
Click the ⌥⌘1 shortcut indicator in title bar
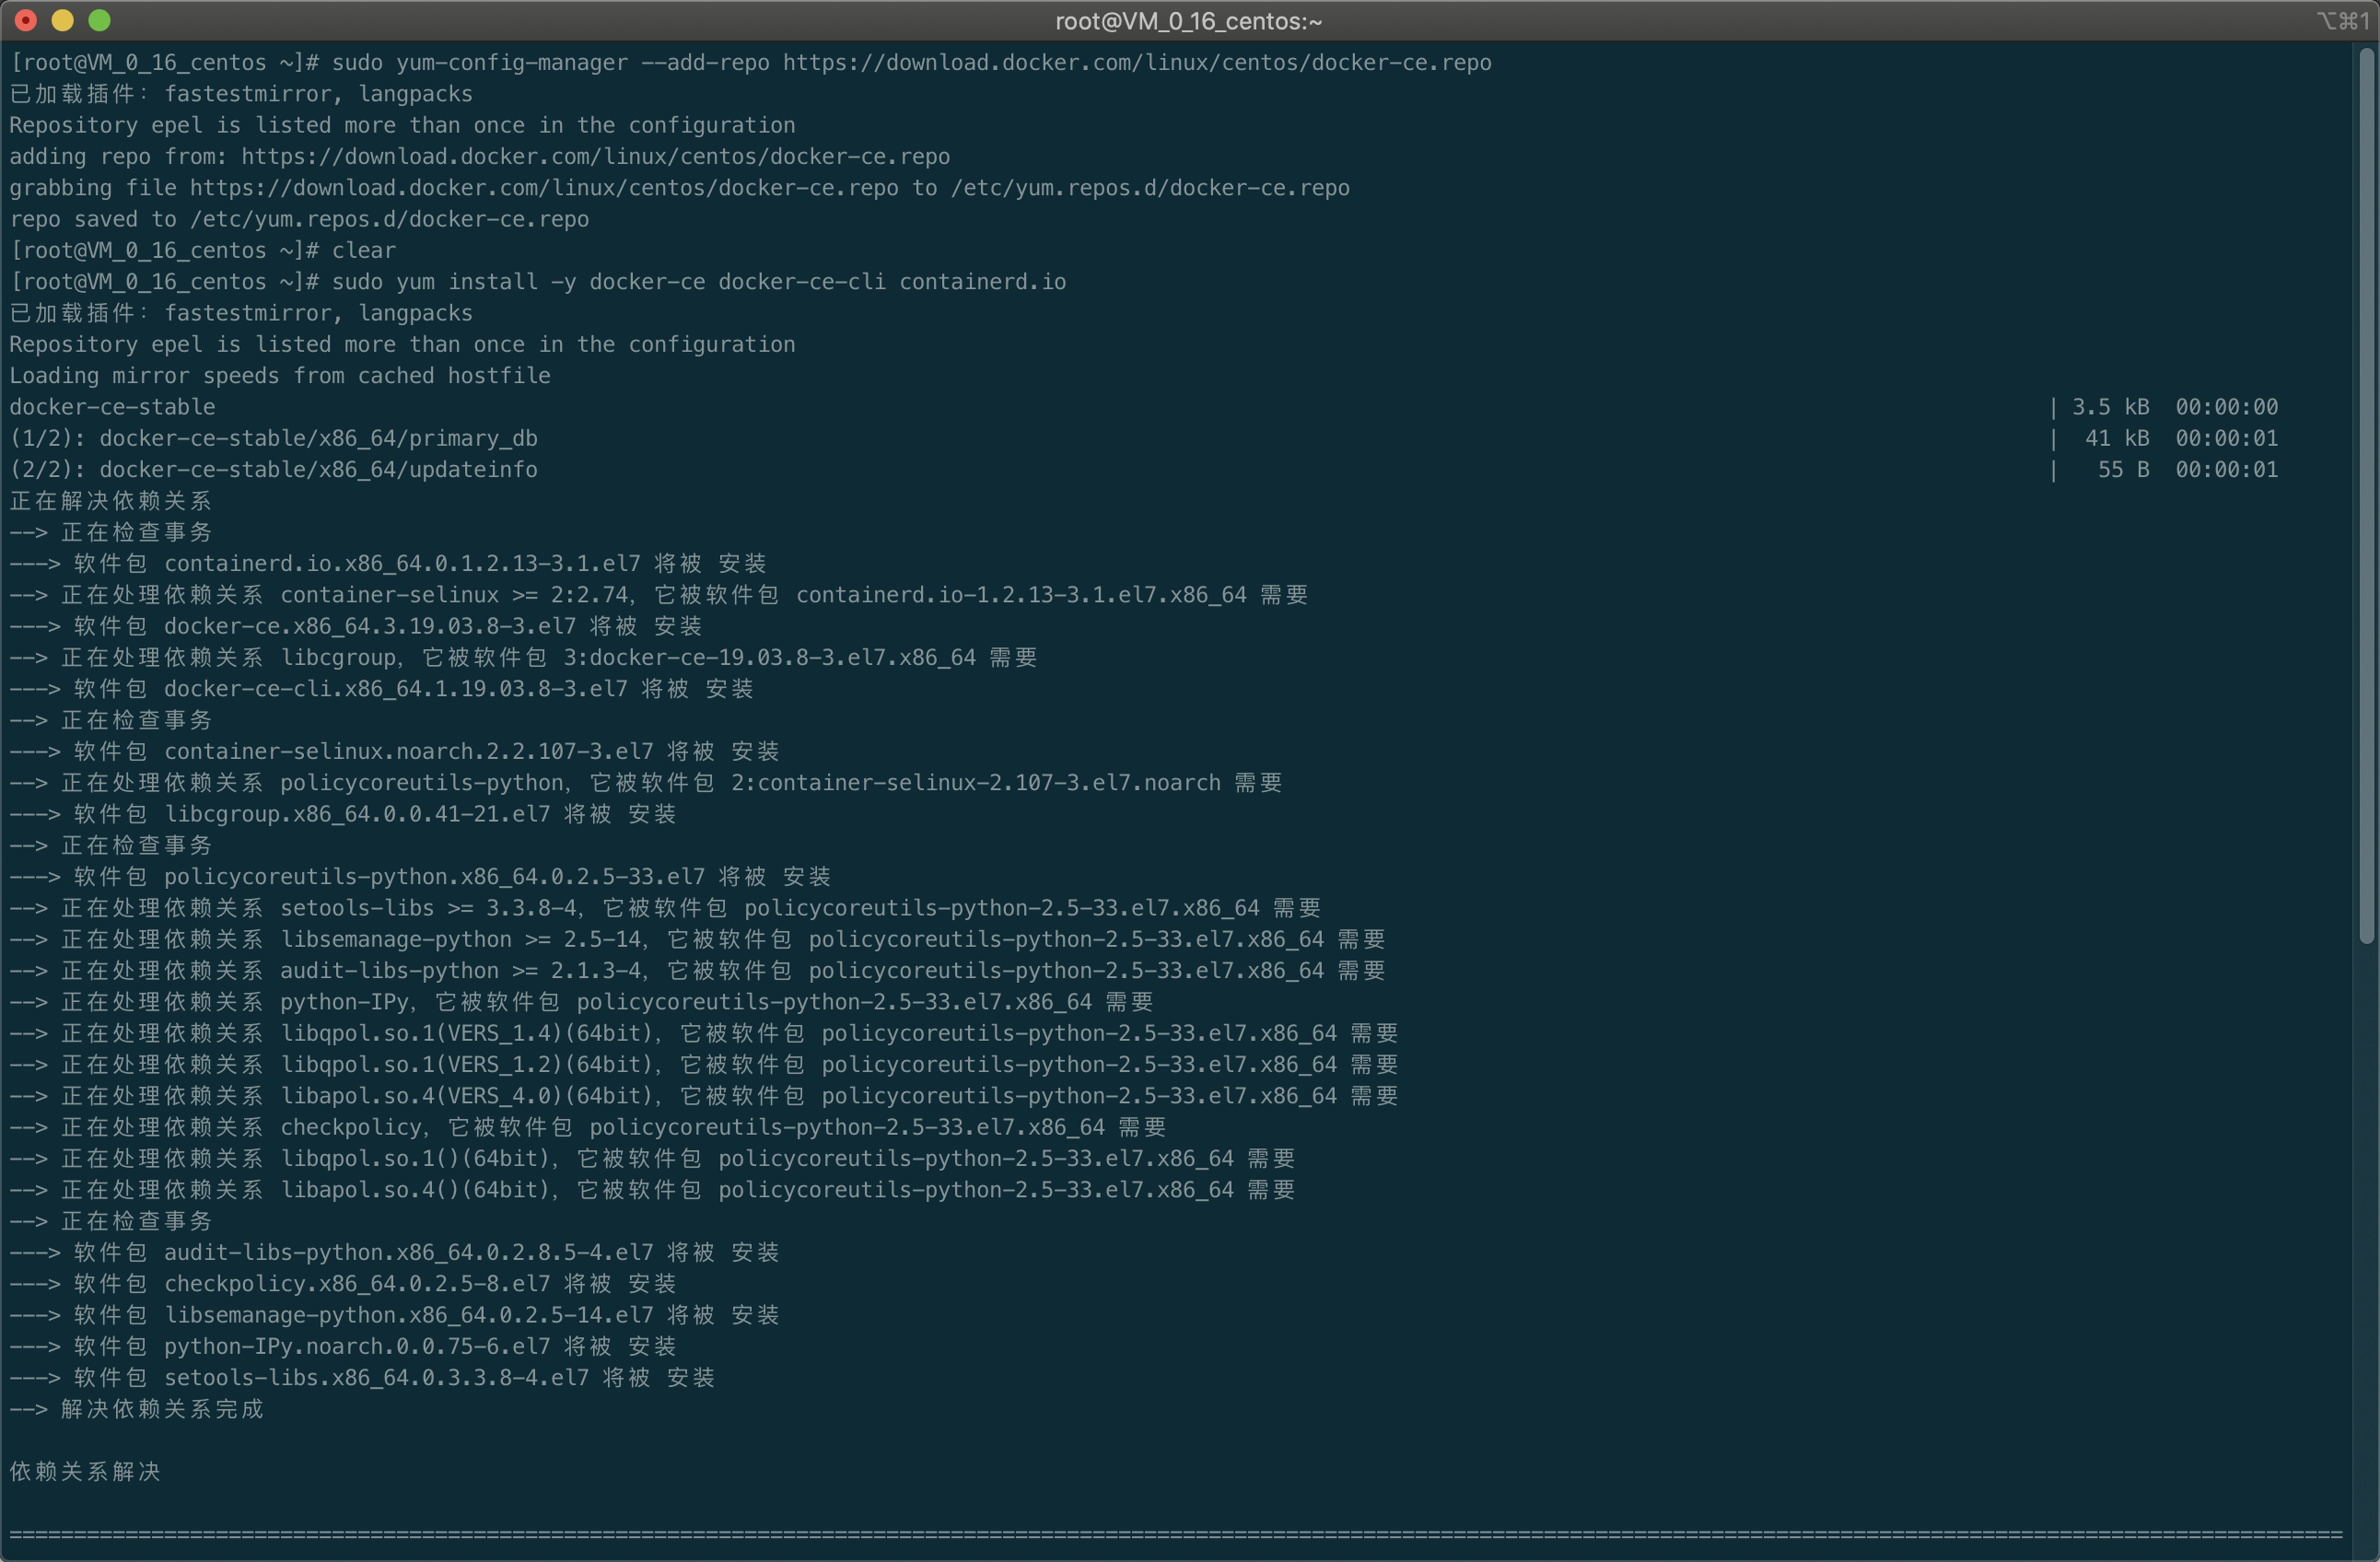pos(2341,21)
